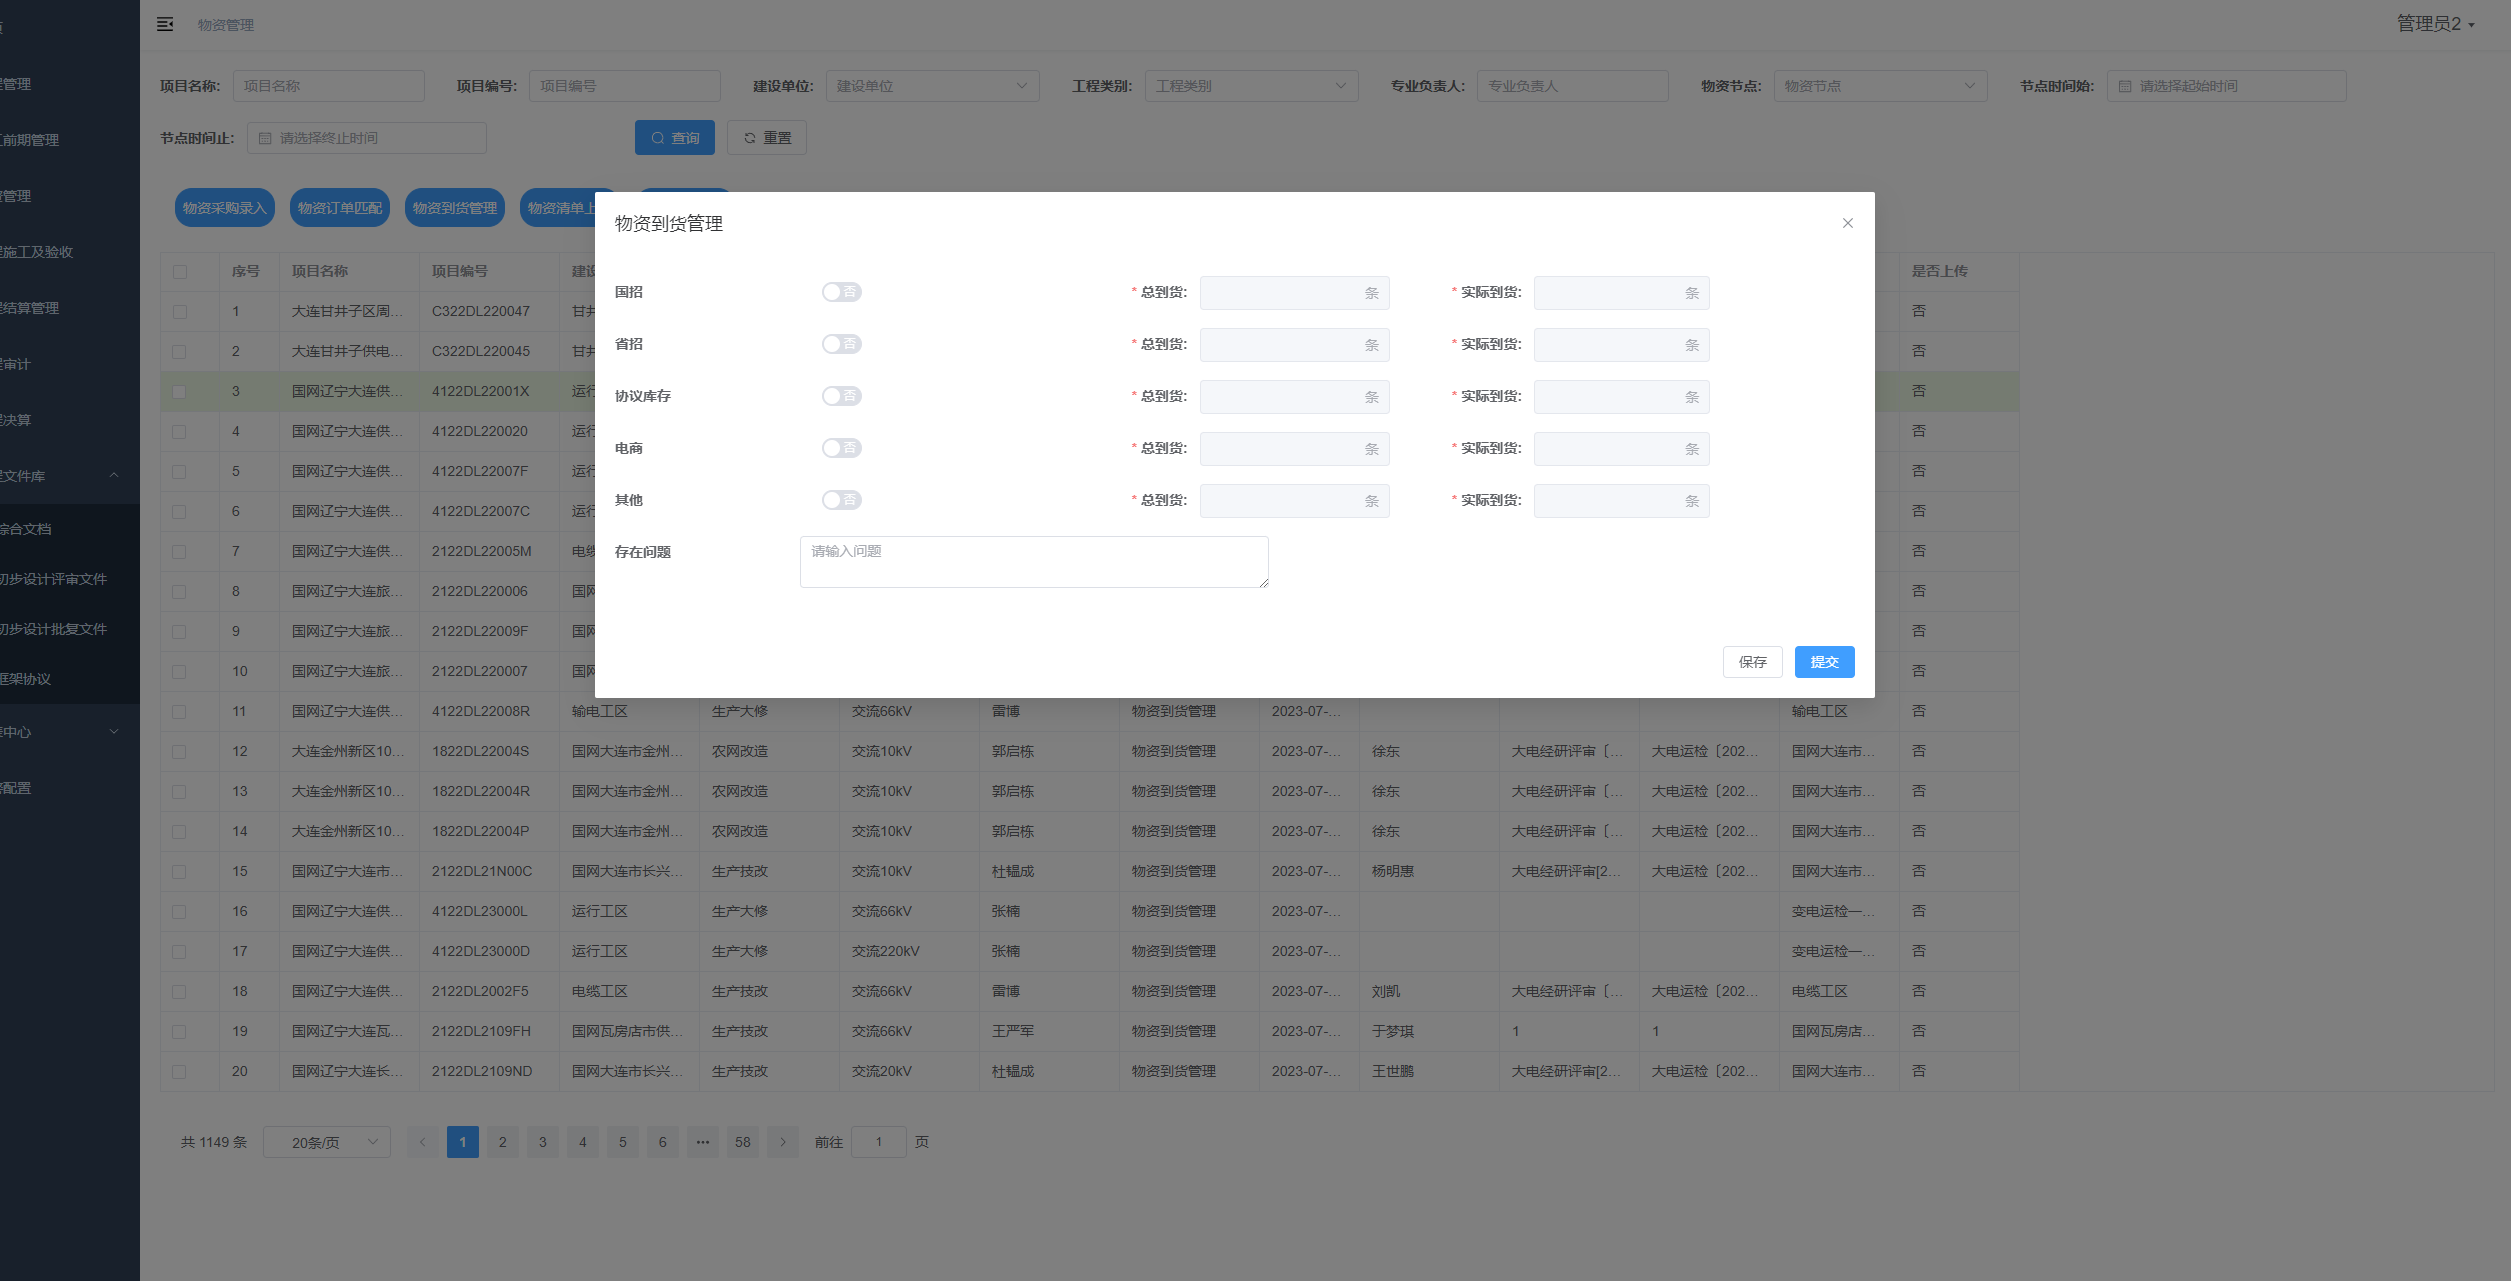Click the 项目名称 search field
2511x1281 pixels.
click(329, 86)
